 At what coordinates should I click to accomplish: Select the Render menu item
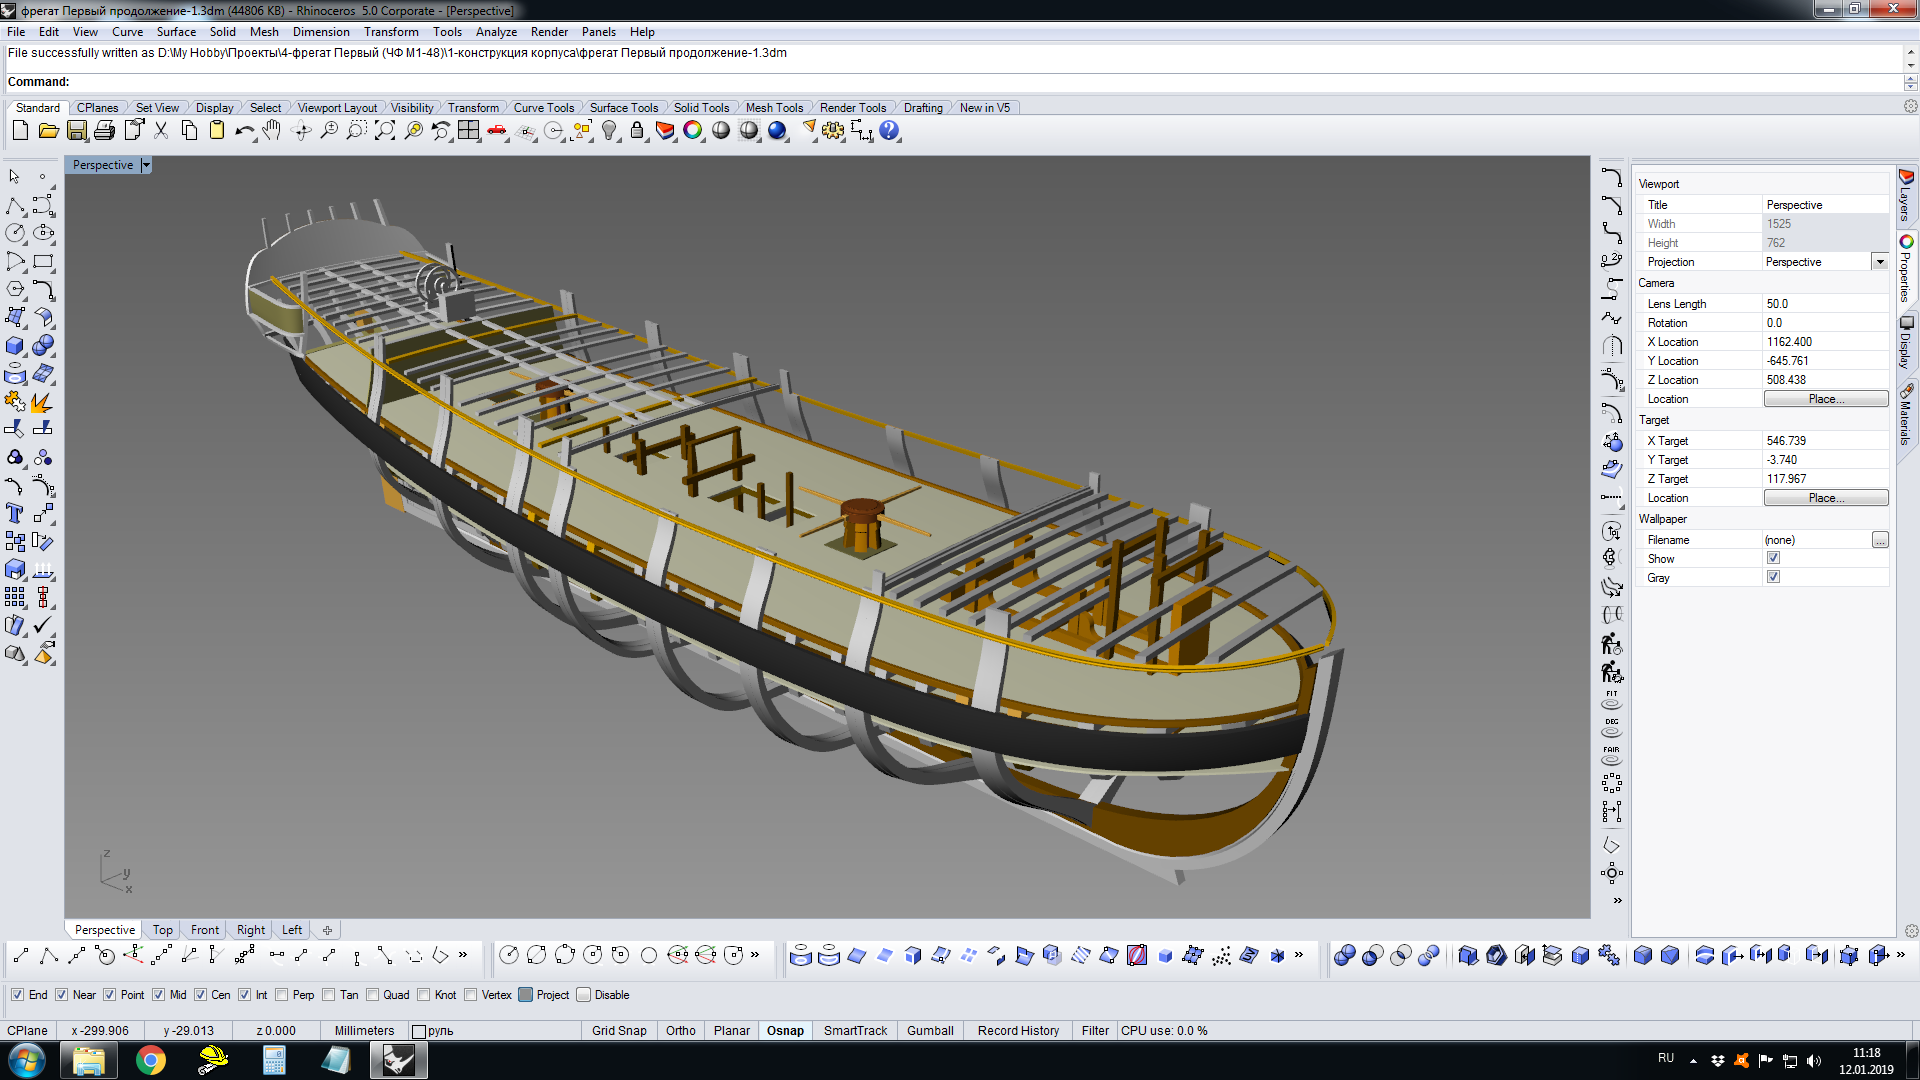point(551,32)
